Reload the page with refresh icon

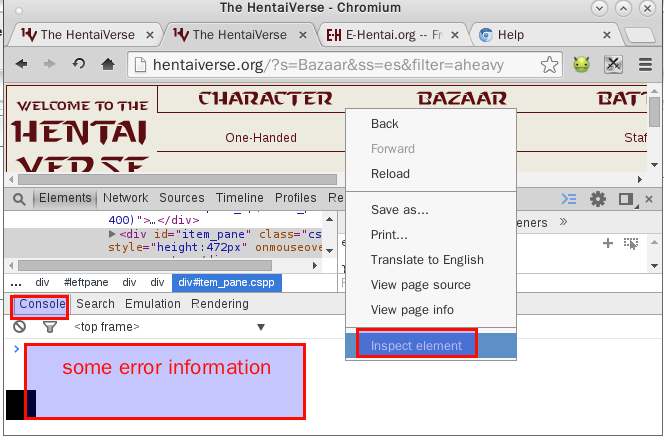[x=79, y=64]
